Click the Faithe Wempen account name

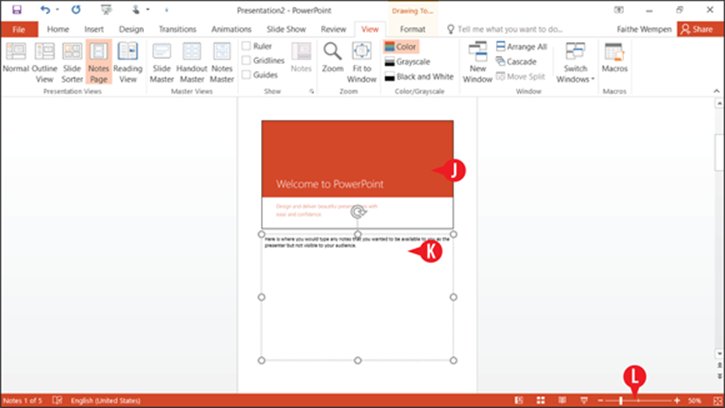pyautogui.click(x=644, y=29)
